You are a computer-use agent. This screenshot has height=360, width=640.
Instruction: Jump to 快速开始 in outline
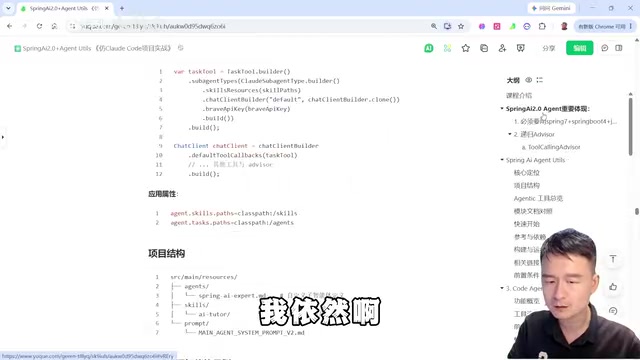pos(527,224)
